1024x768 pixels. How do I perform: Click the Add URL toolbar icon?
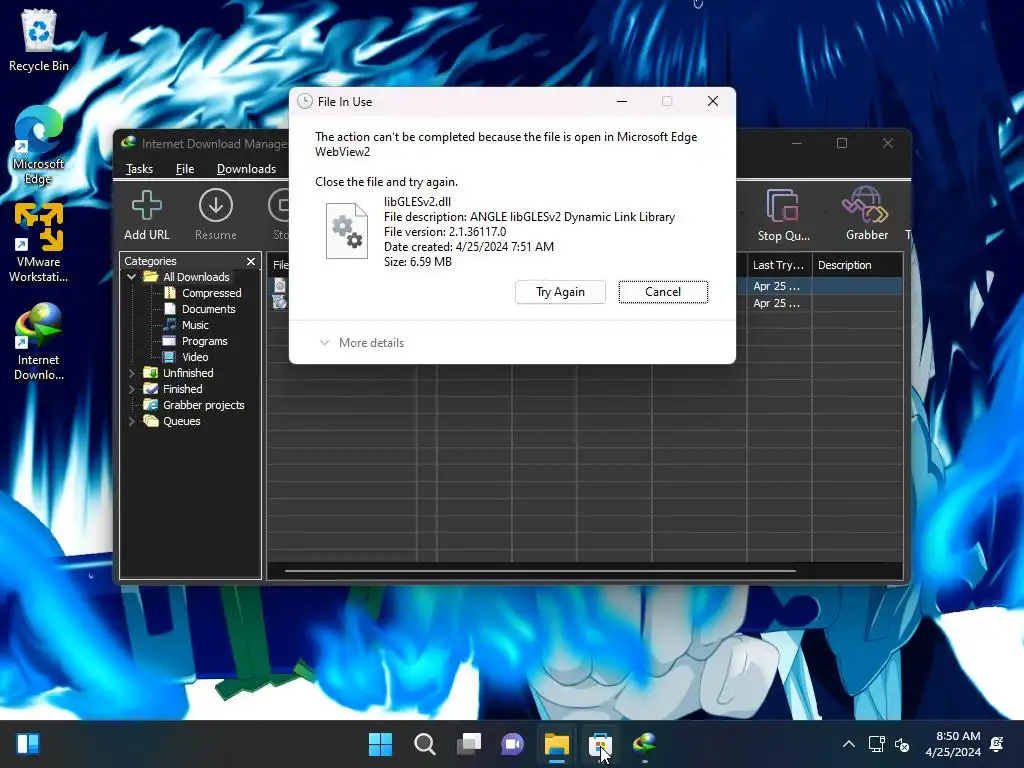pyautogui.click(x=146, y=215)
